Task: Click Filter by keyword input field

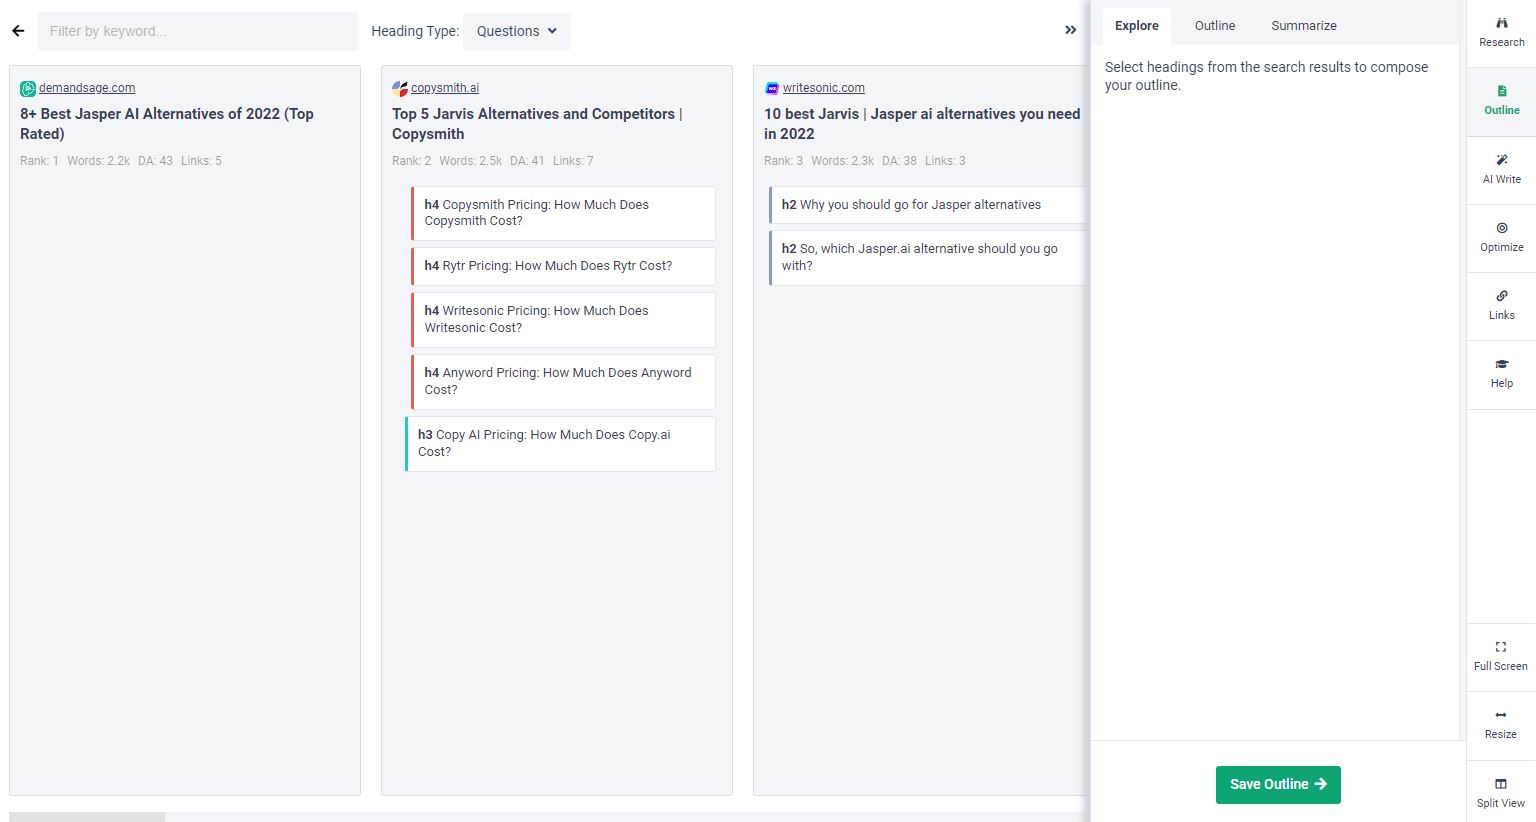Action: pyautogui.click(x=198, y=31)
